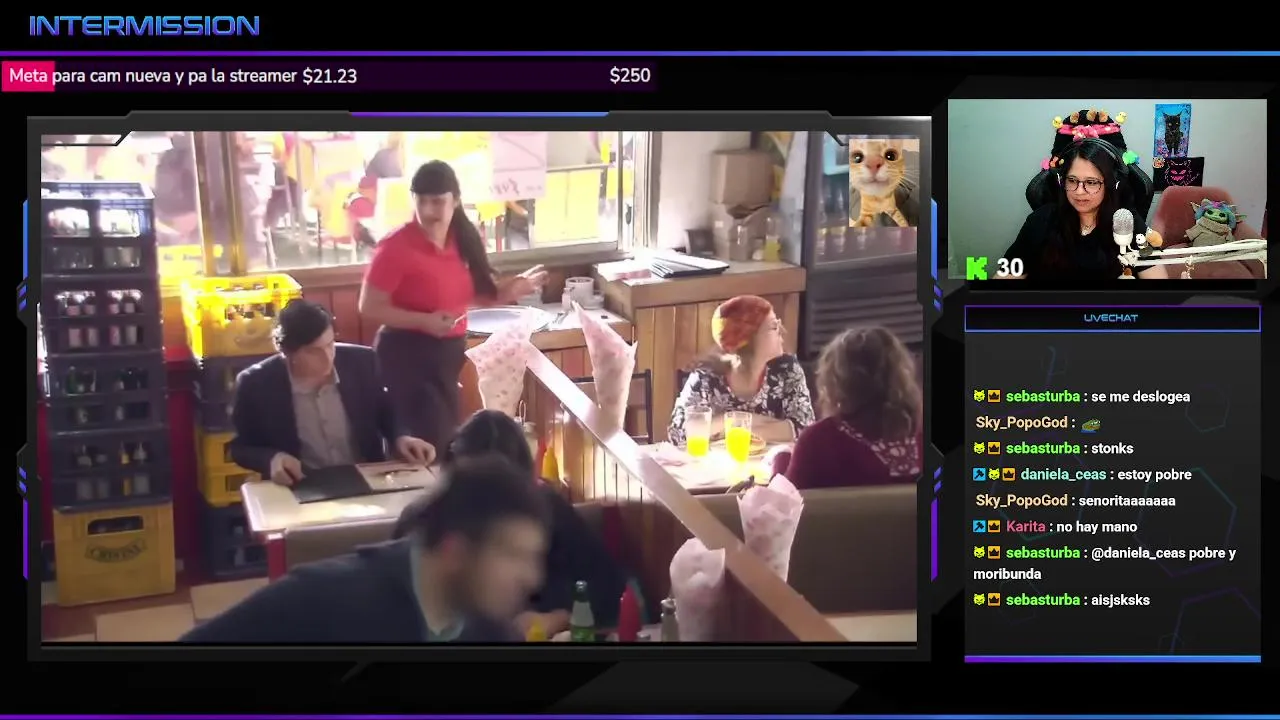Click the chat message 'senoritaaaaaaa'

tap(1127, 501)
